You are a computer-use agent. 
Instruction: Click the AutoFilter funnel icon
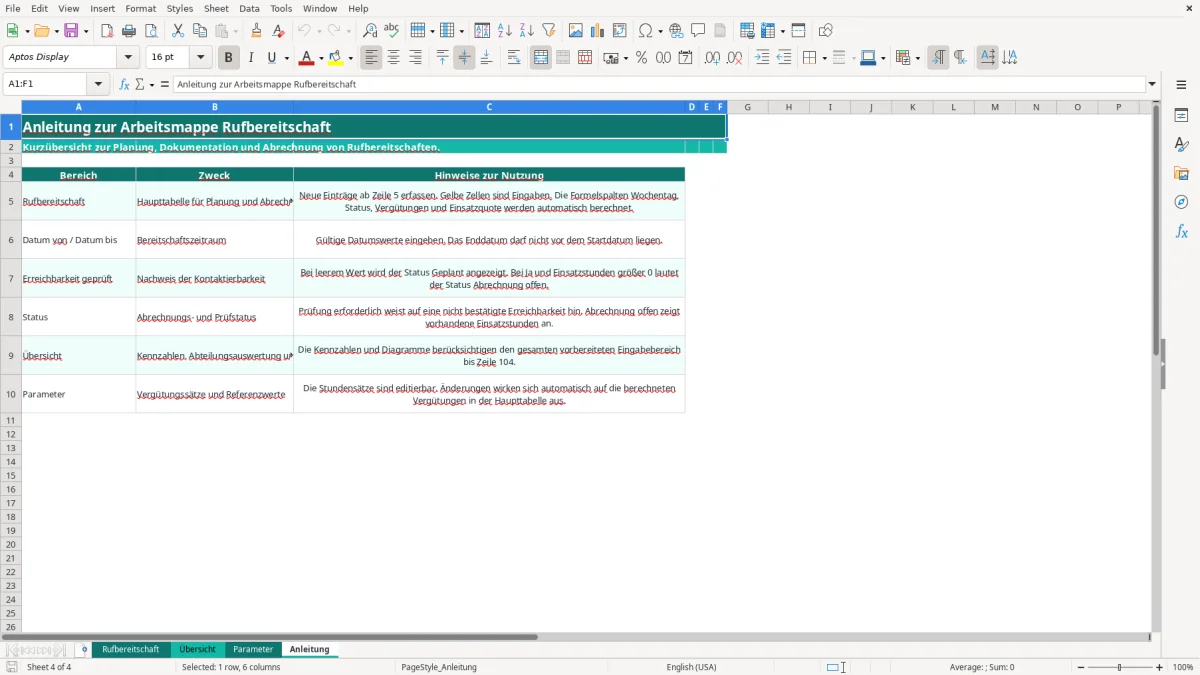[549, 31]
